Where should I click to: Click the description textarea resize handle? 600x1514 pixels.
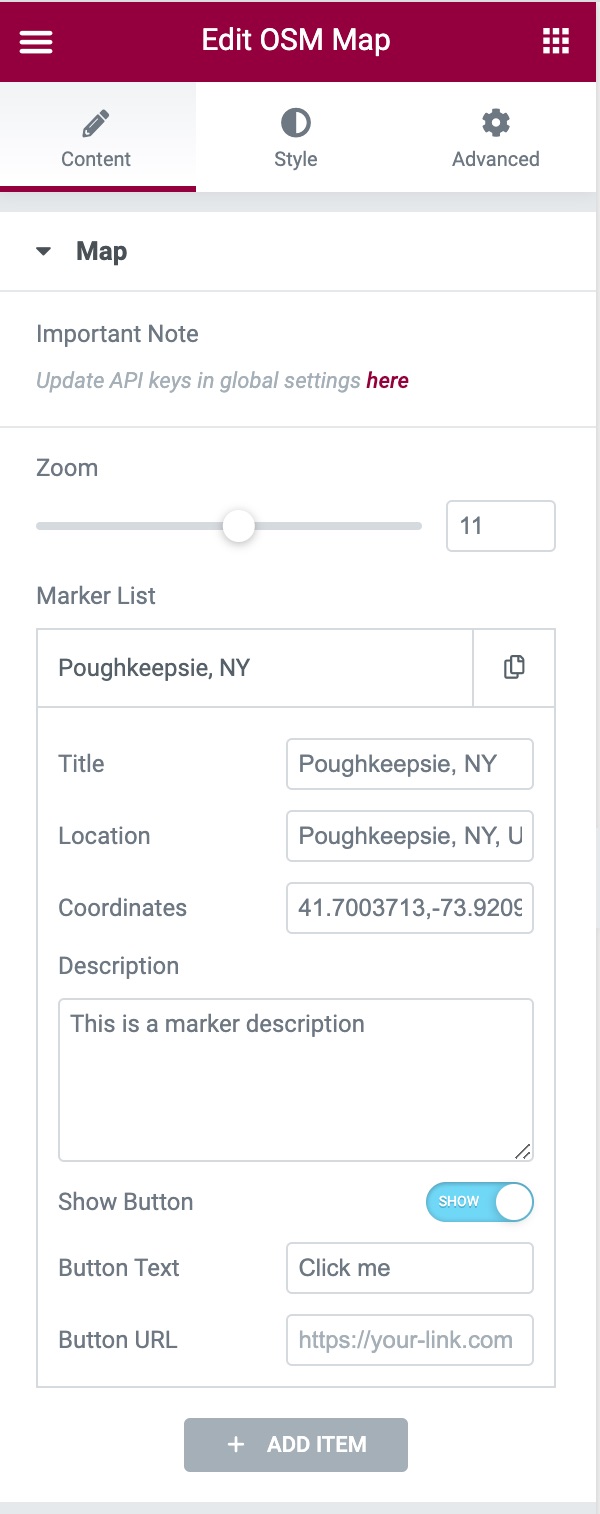523,1151
